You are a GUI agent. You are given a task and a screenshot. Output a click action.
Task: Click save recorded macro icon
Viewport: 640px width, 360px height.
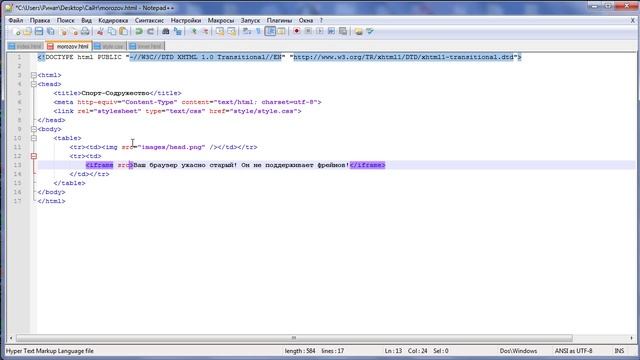tap(343, 31)
